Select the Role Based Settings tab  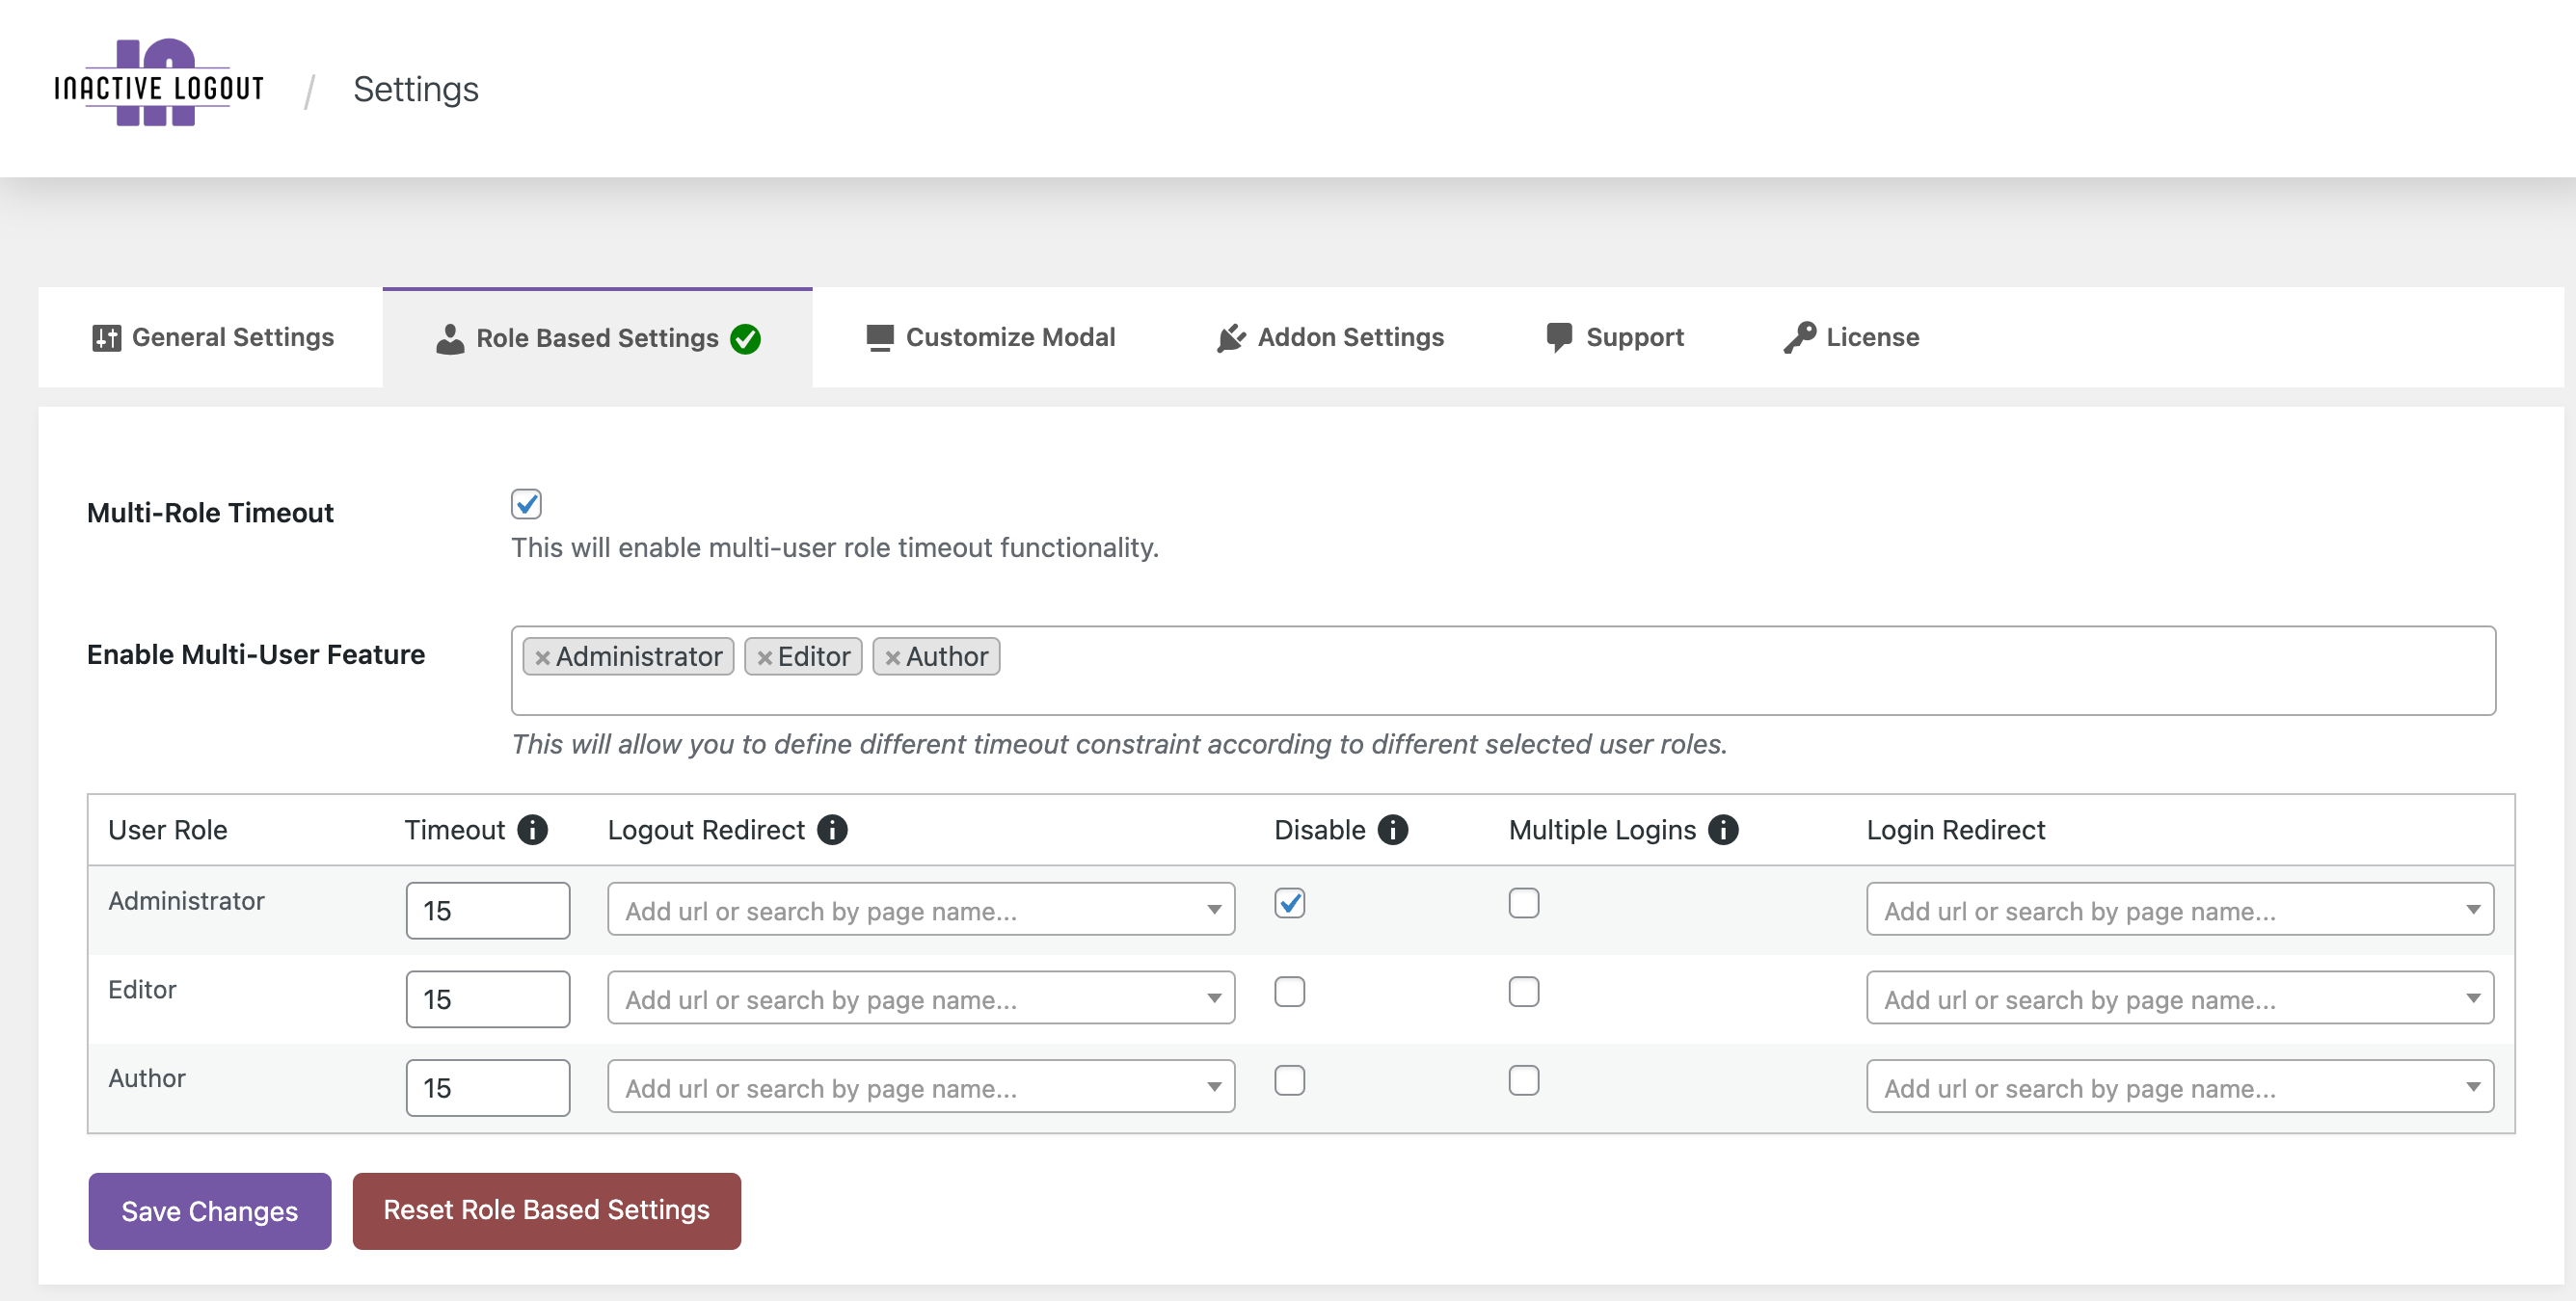pyautogui.click(x=597, y=338)
